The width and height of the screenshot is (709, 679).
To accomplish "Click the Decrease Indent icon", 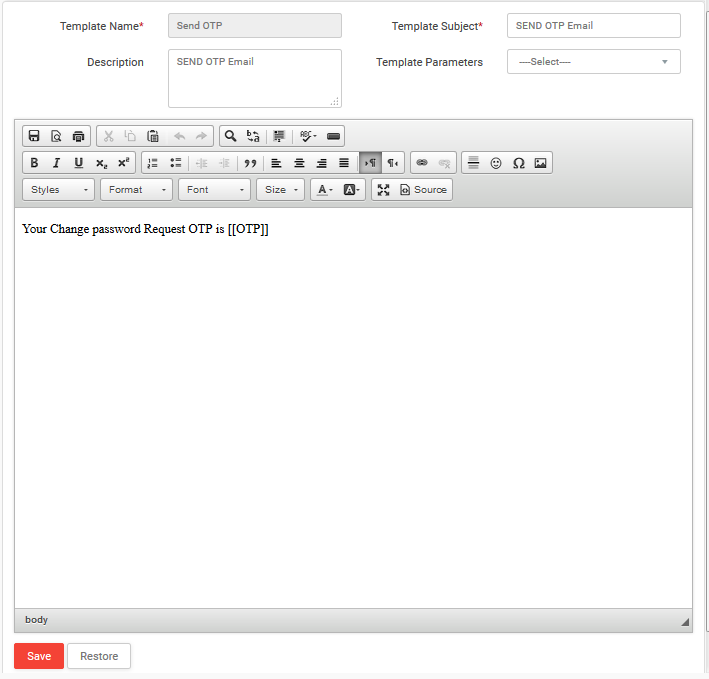I will coord(202,163).
